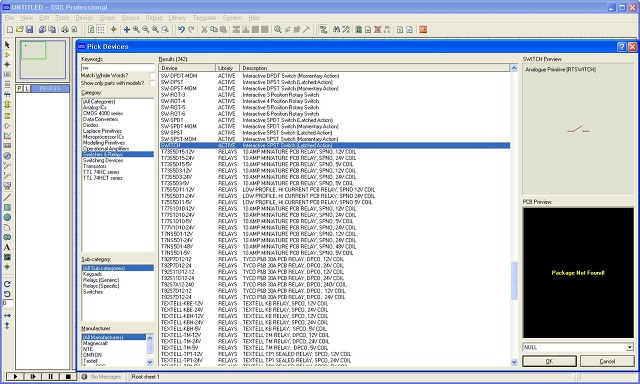Select the 2D box drawing tool
The image size is (640, 384).
(x=7, y=208)
